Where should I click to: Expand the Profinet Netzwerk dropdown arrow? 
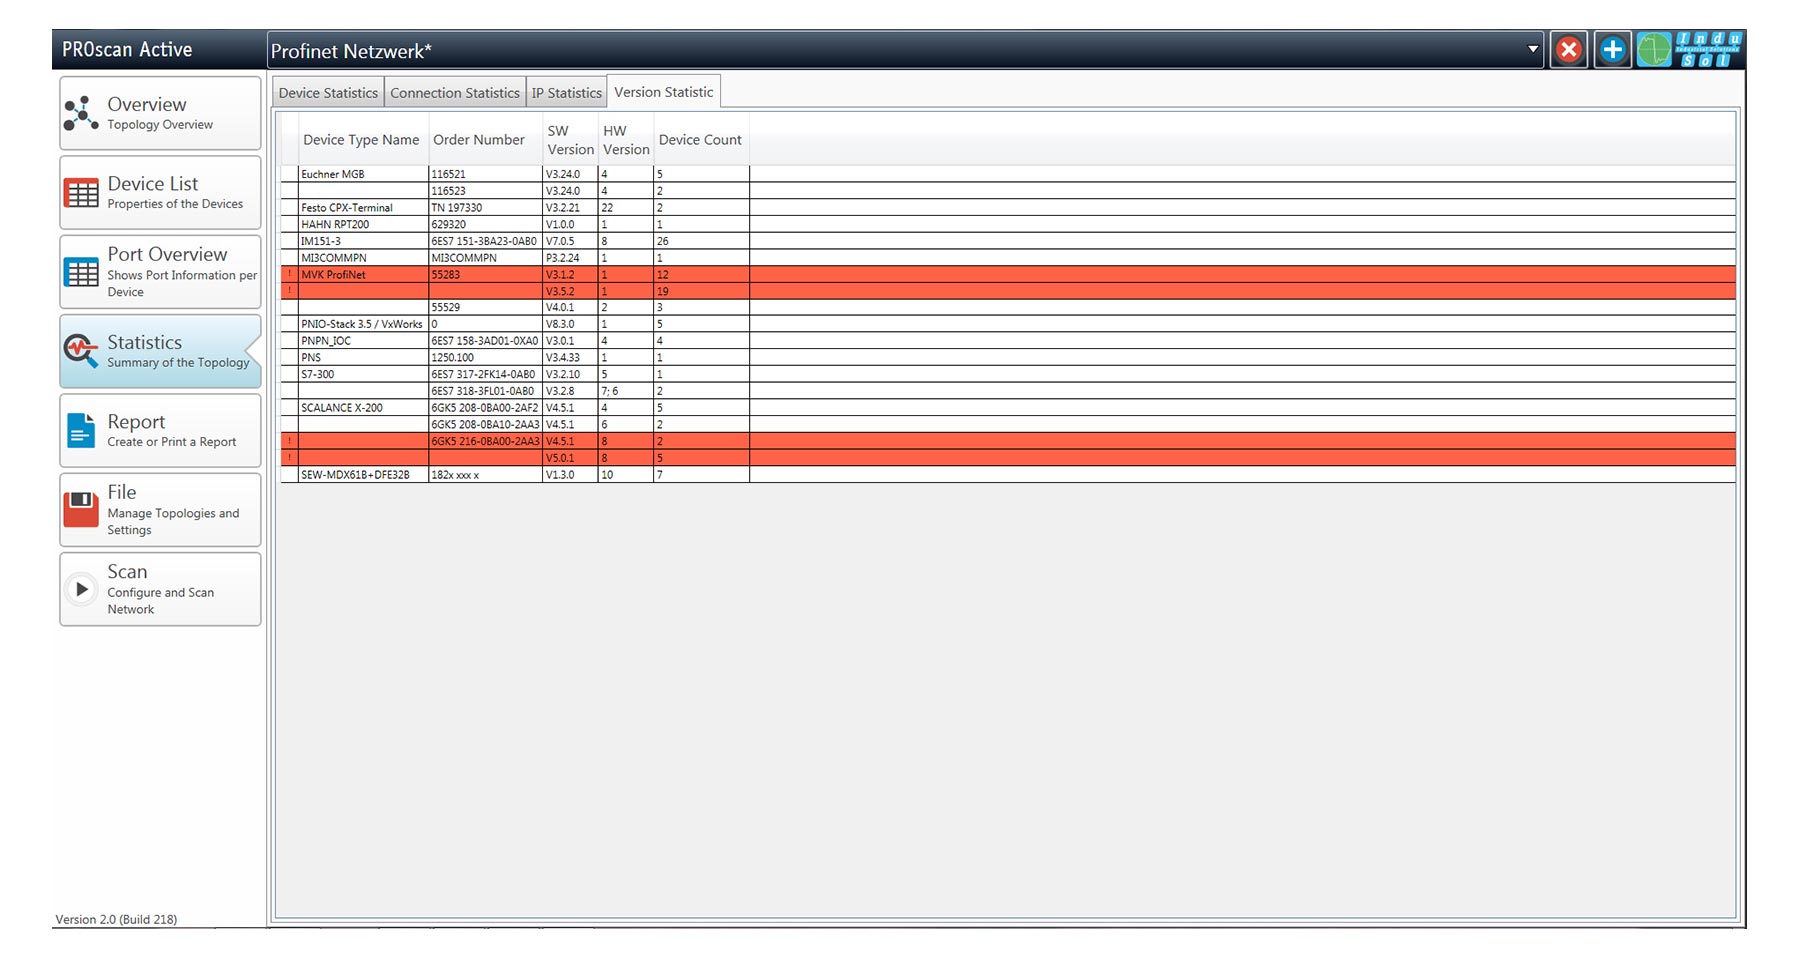tap(1533, 50)
